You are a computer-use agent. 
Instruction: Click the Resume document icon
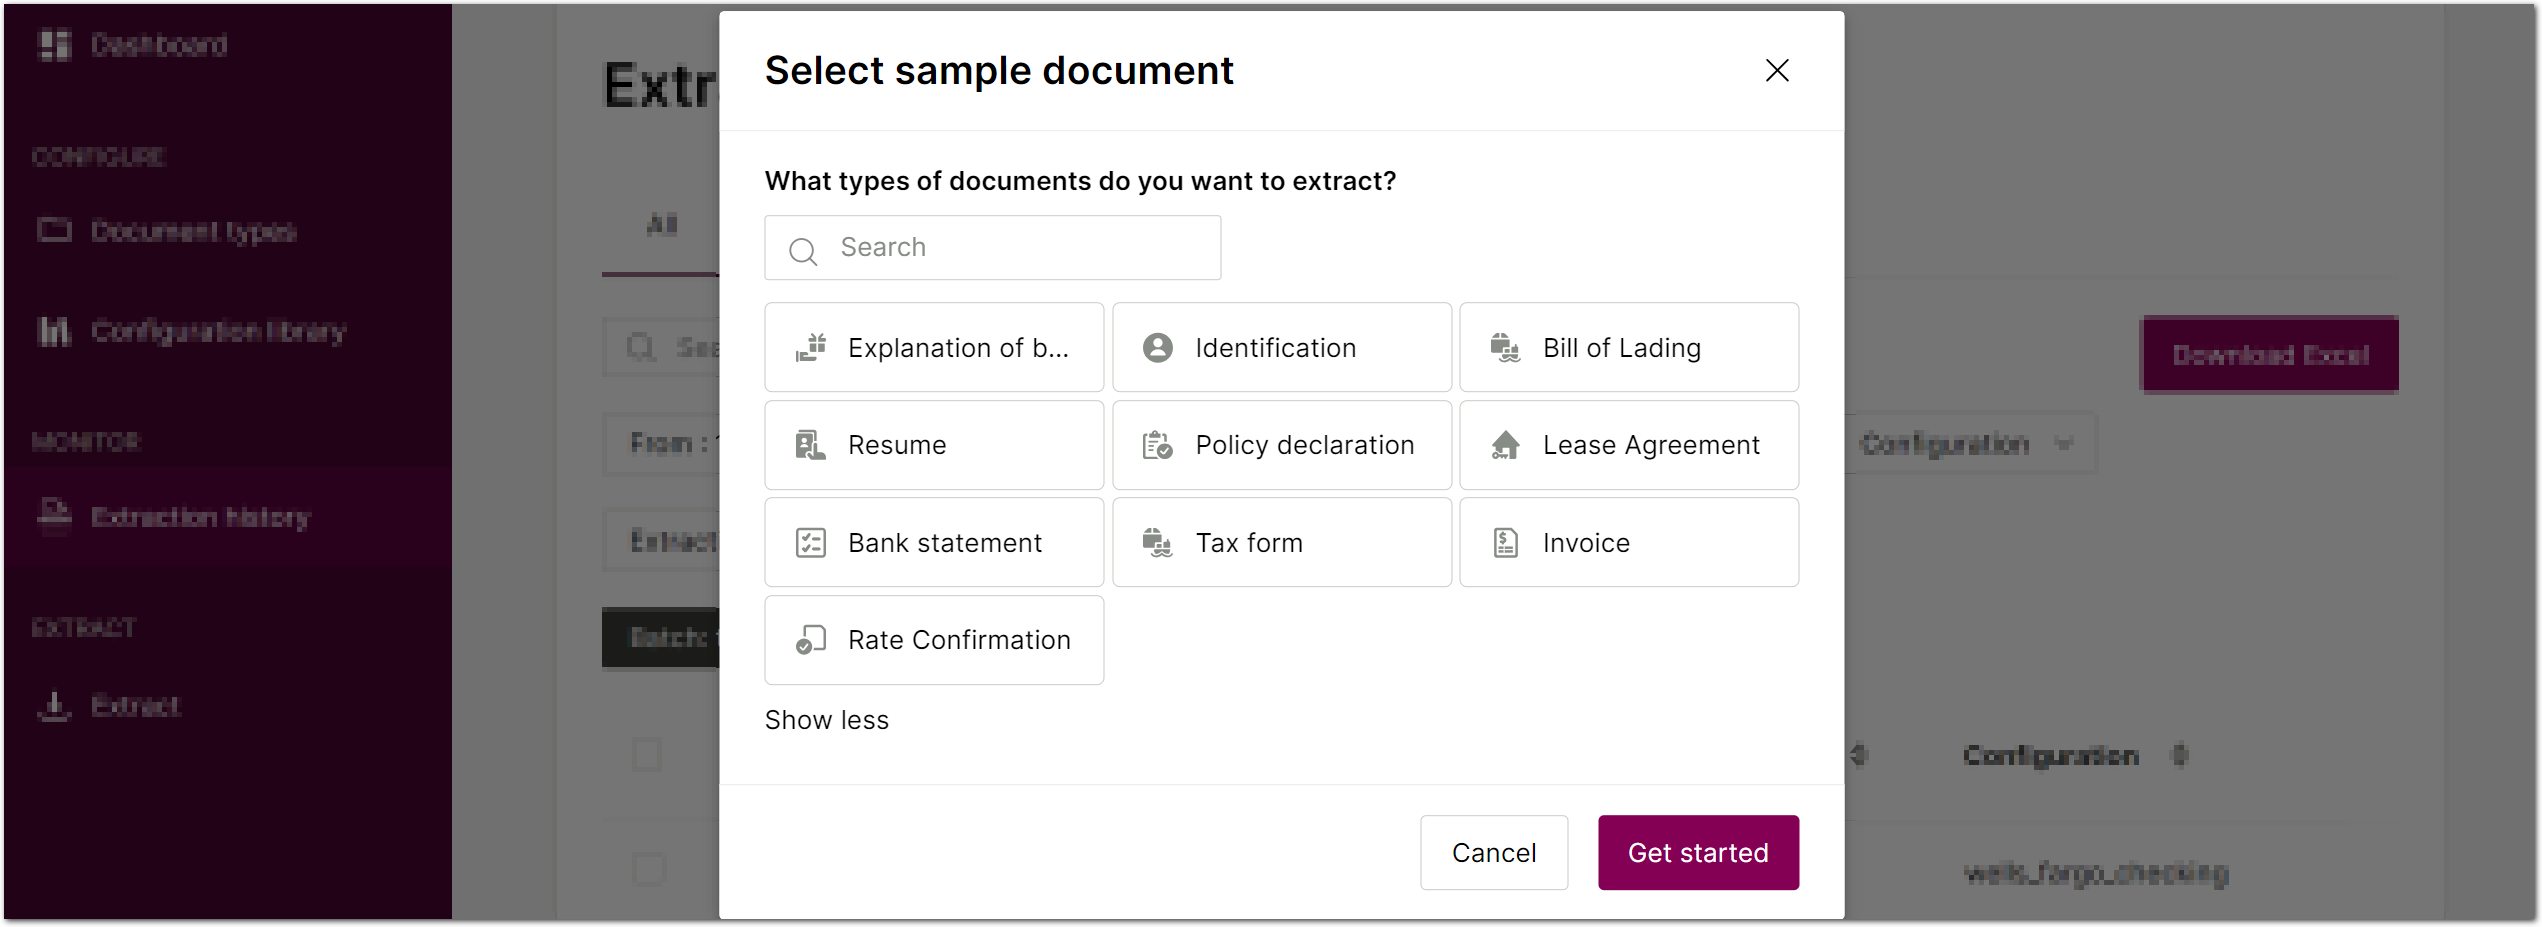pyautogui.click(x=810, y=445)
